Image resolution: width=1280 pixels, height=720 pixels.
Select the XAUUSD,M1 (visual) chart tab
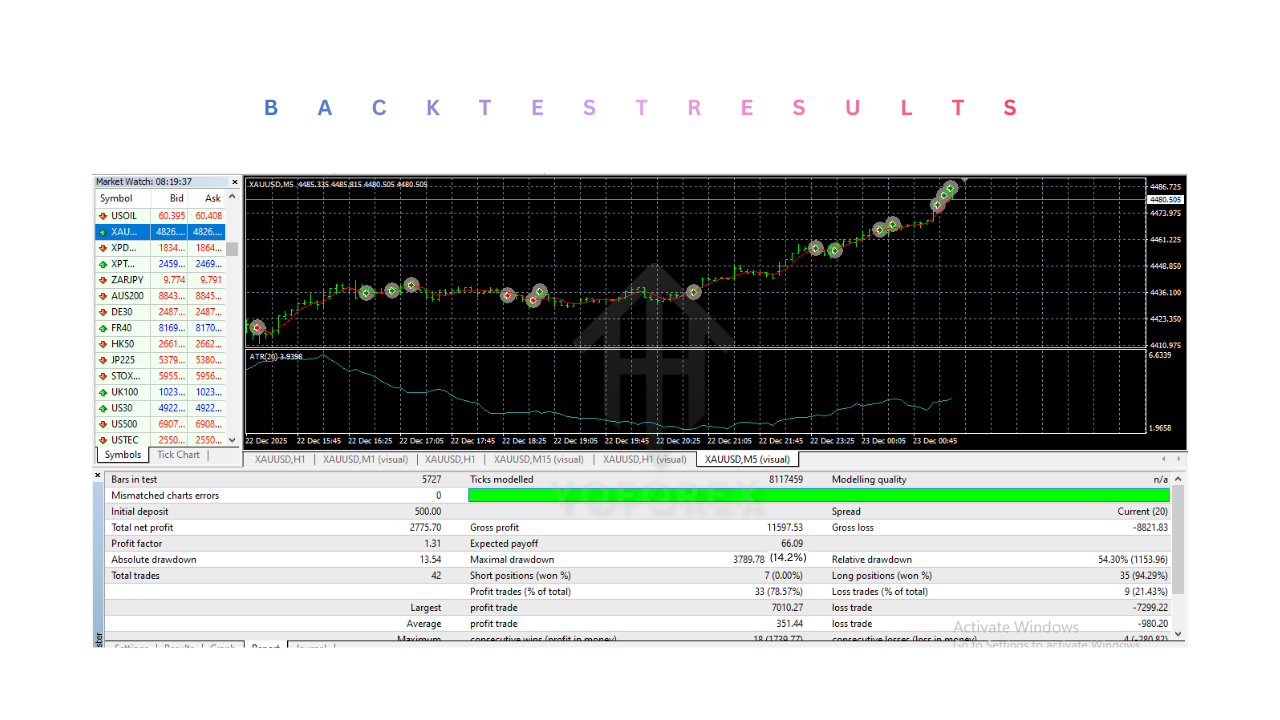pos(366,459)
